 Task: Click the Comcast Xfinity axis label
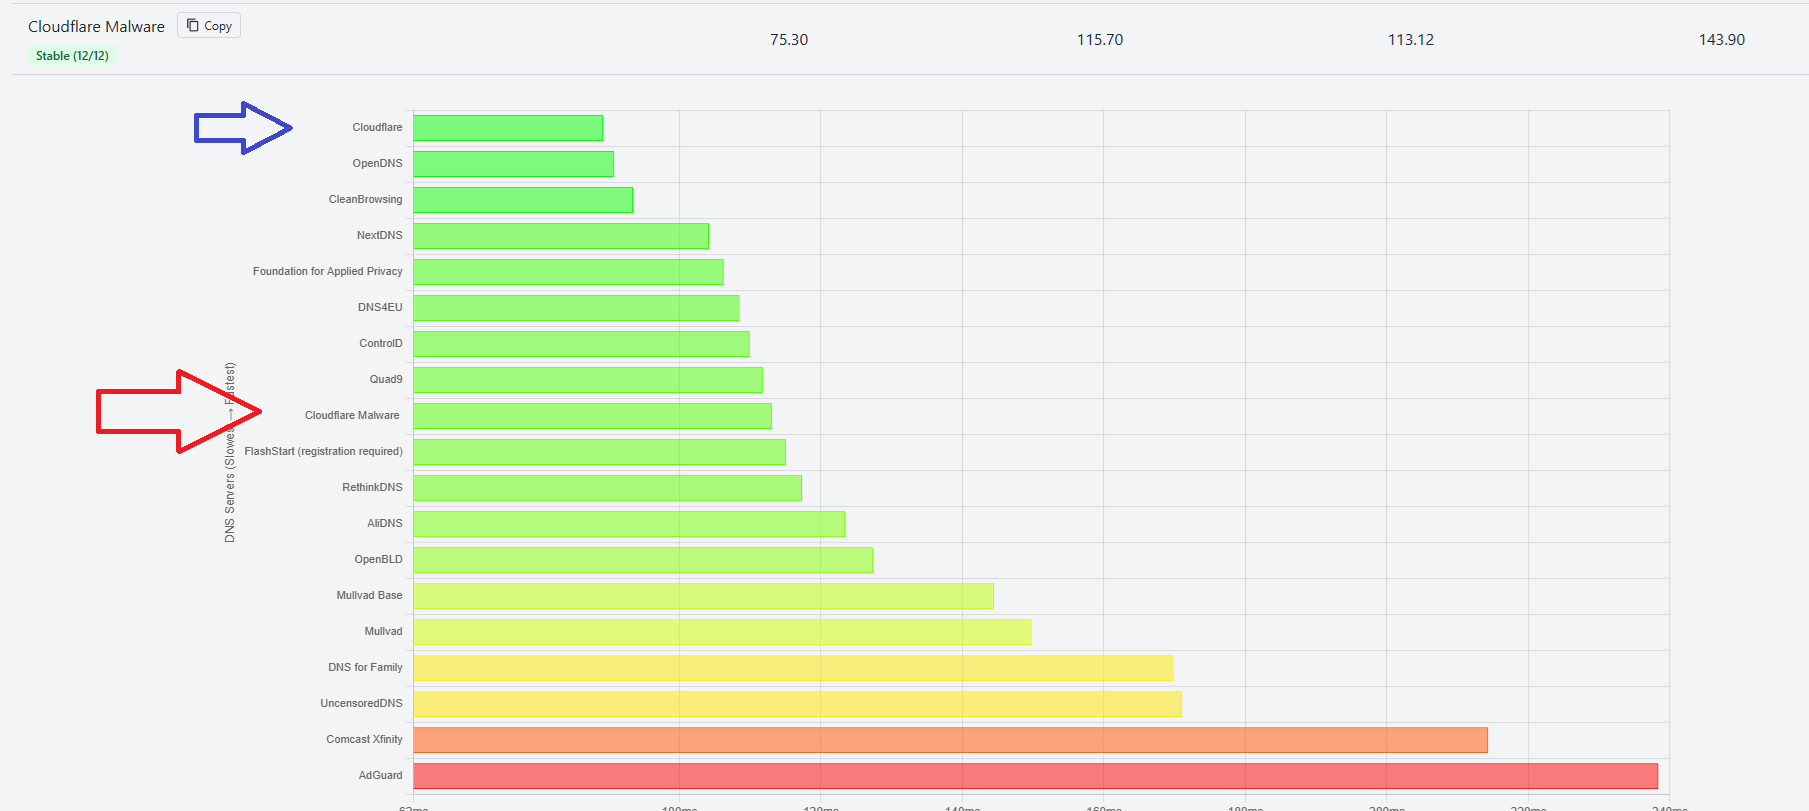coord(364,740)
